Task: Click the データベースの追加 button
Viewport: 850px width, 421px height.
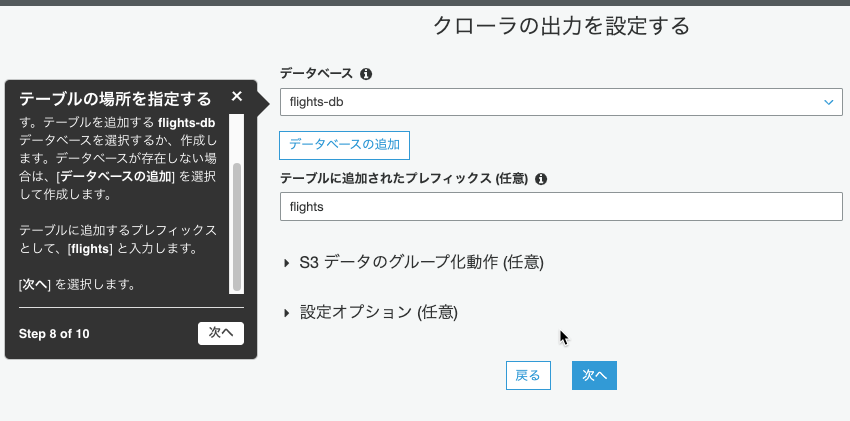Action: [344, 145]
